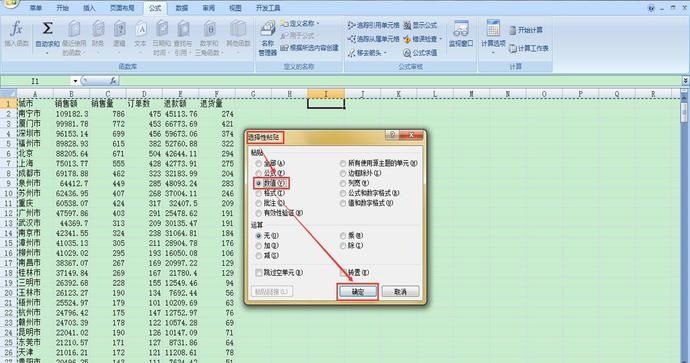Open Math & Trig (数学和三角函数) functions icon
Viewport: 690px width, 363px height.
pyautogui.click(x=209, y=29)
